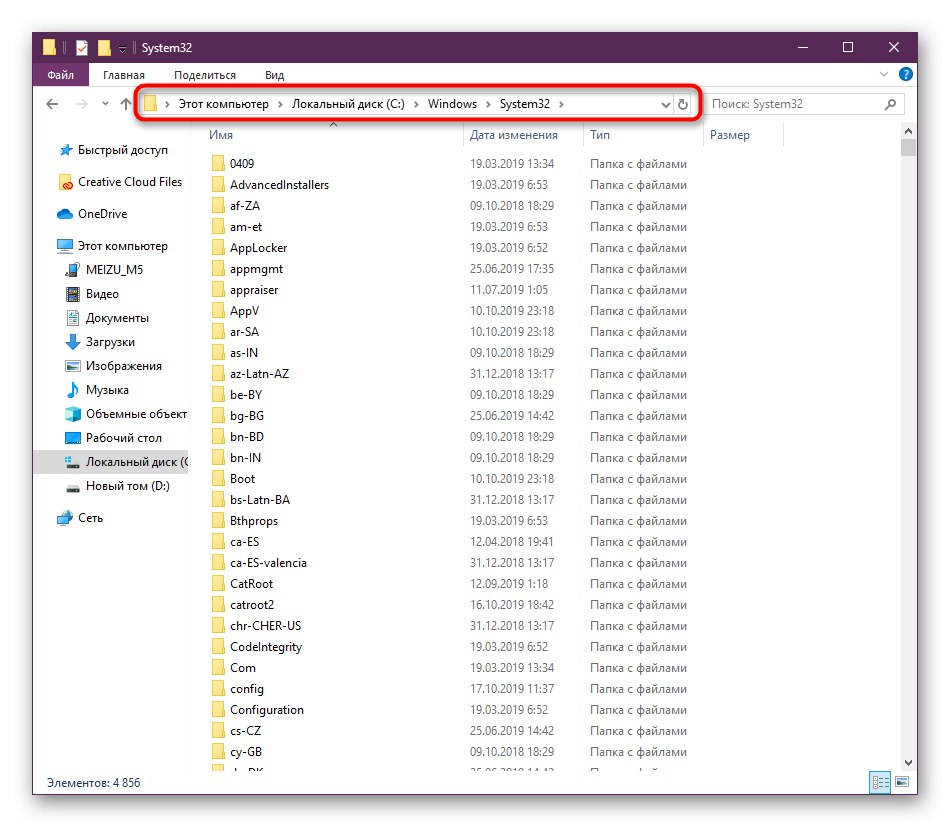Open the Help question mark icon
Viewport: 950px width, 827px height.
(906, 75)
